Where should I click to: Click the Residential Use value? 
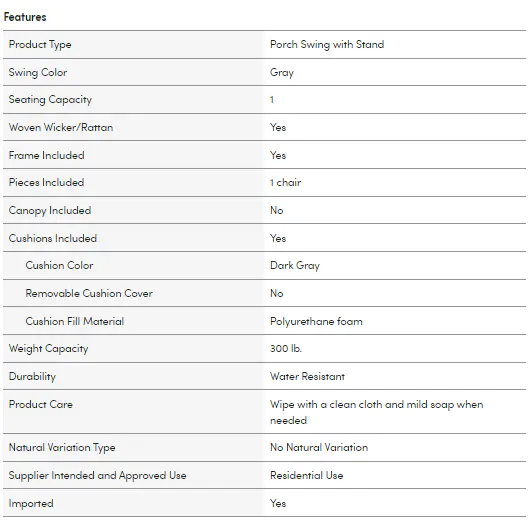(307, 475)
